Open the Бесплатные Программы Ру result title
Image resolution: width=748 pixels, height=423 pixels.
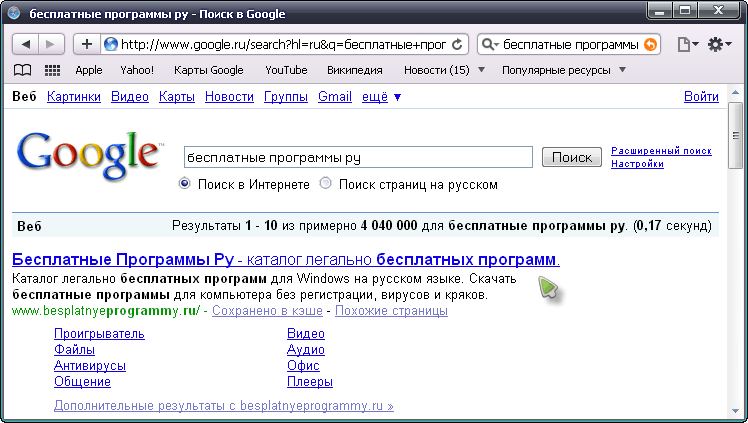click(286, 260)
